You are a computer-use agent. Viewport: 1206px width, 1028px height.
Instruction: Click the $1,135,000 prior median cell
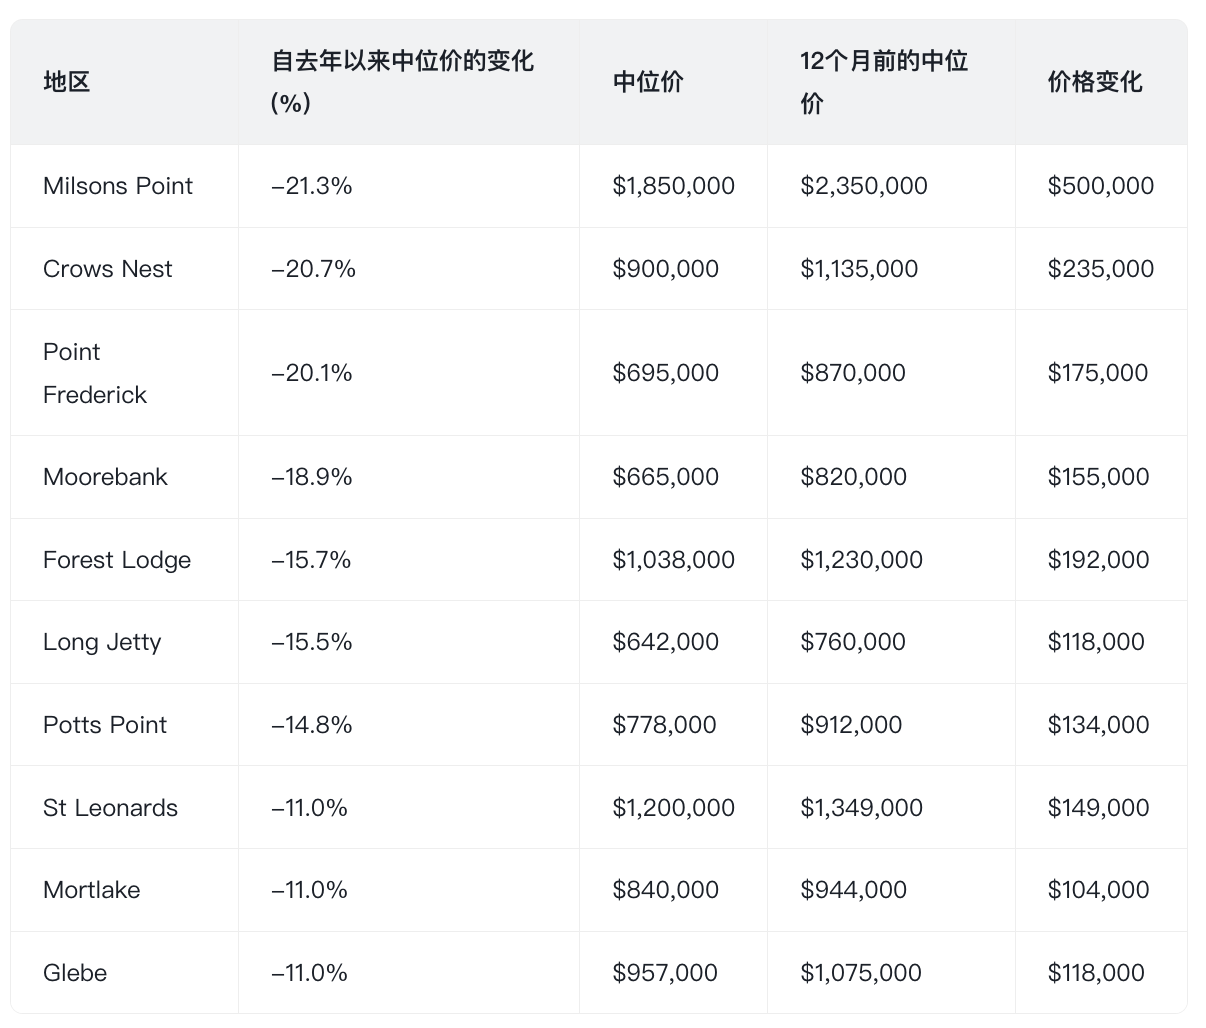click(859, 269)
